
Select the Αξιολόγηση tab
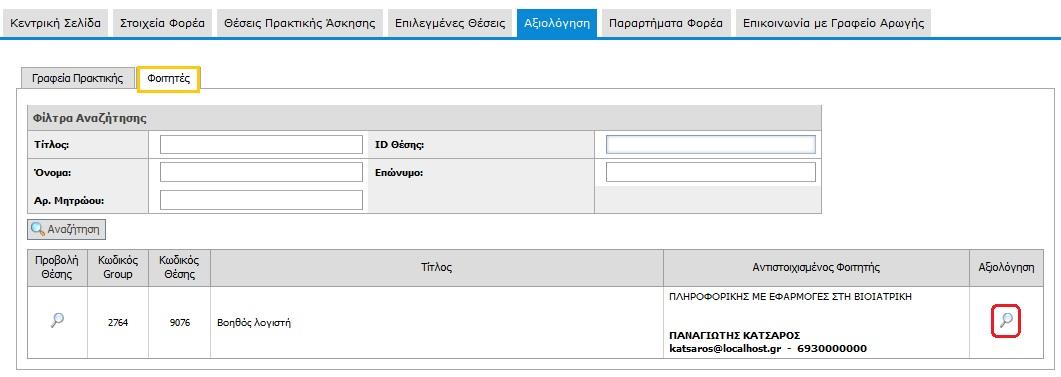[557, 23]
